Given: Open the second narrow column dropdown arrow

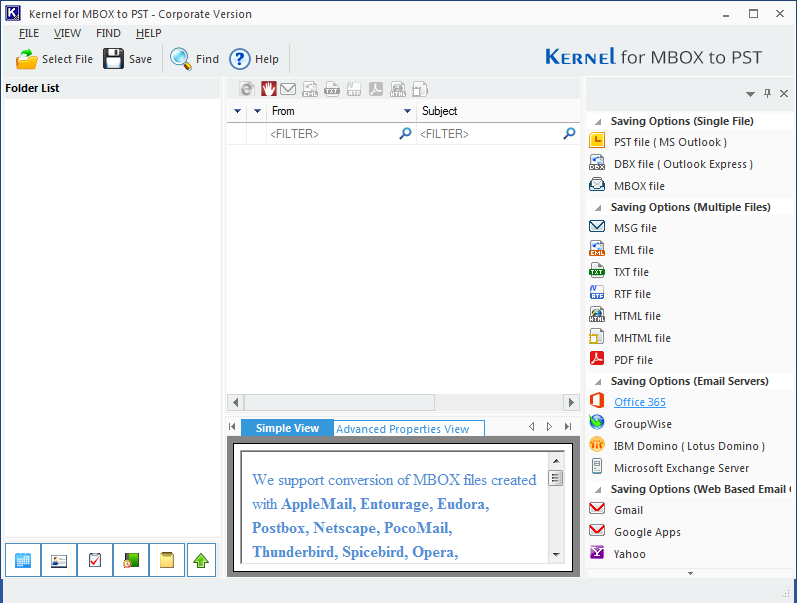Looking at the screenshot, I should (257, 111).
